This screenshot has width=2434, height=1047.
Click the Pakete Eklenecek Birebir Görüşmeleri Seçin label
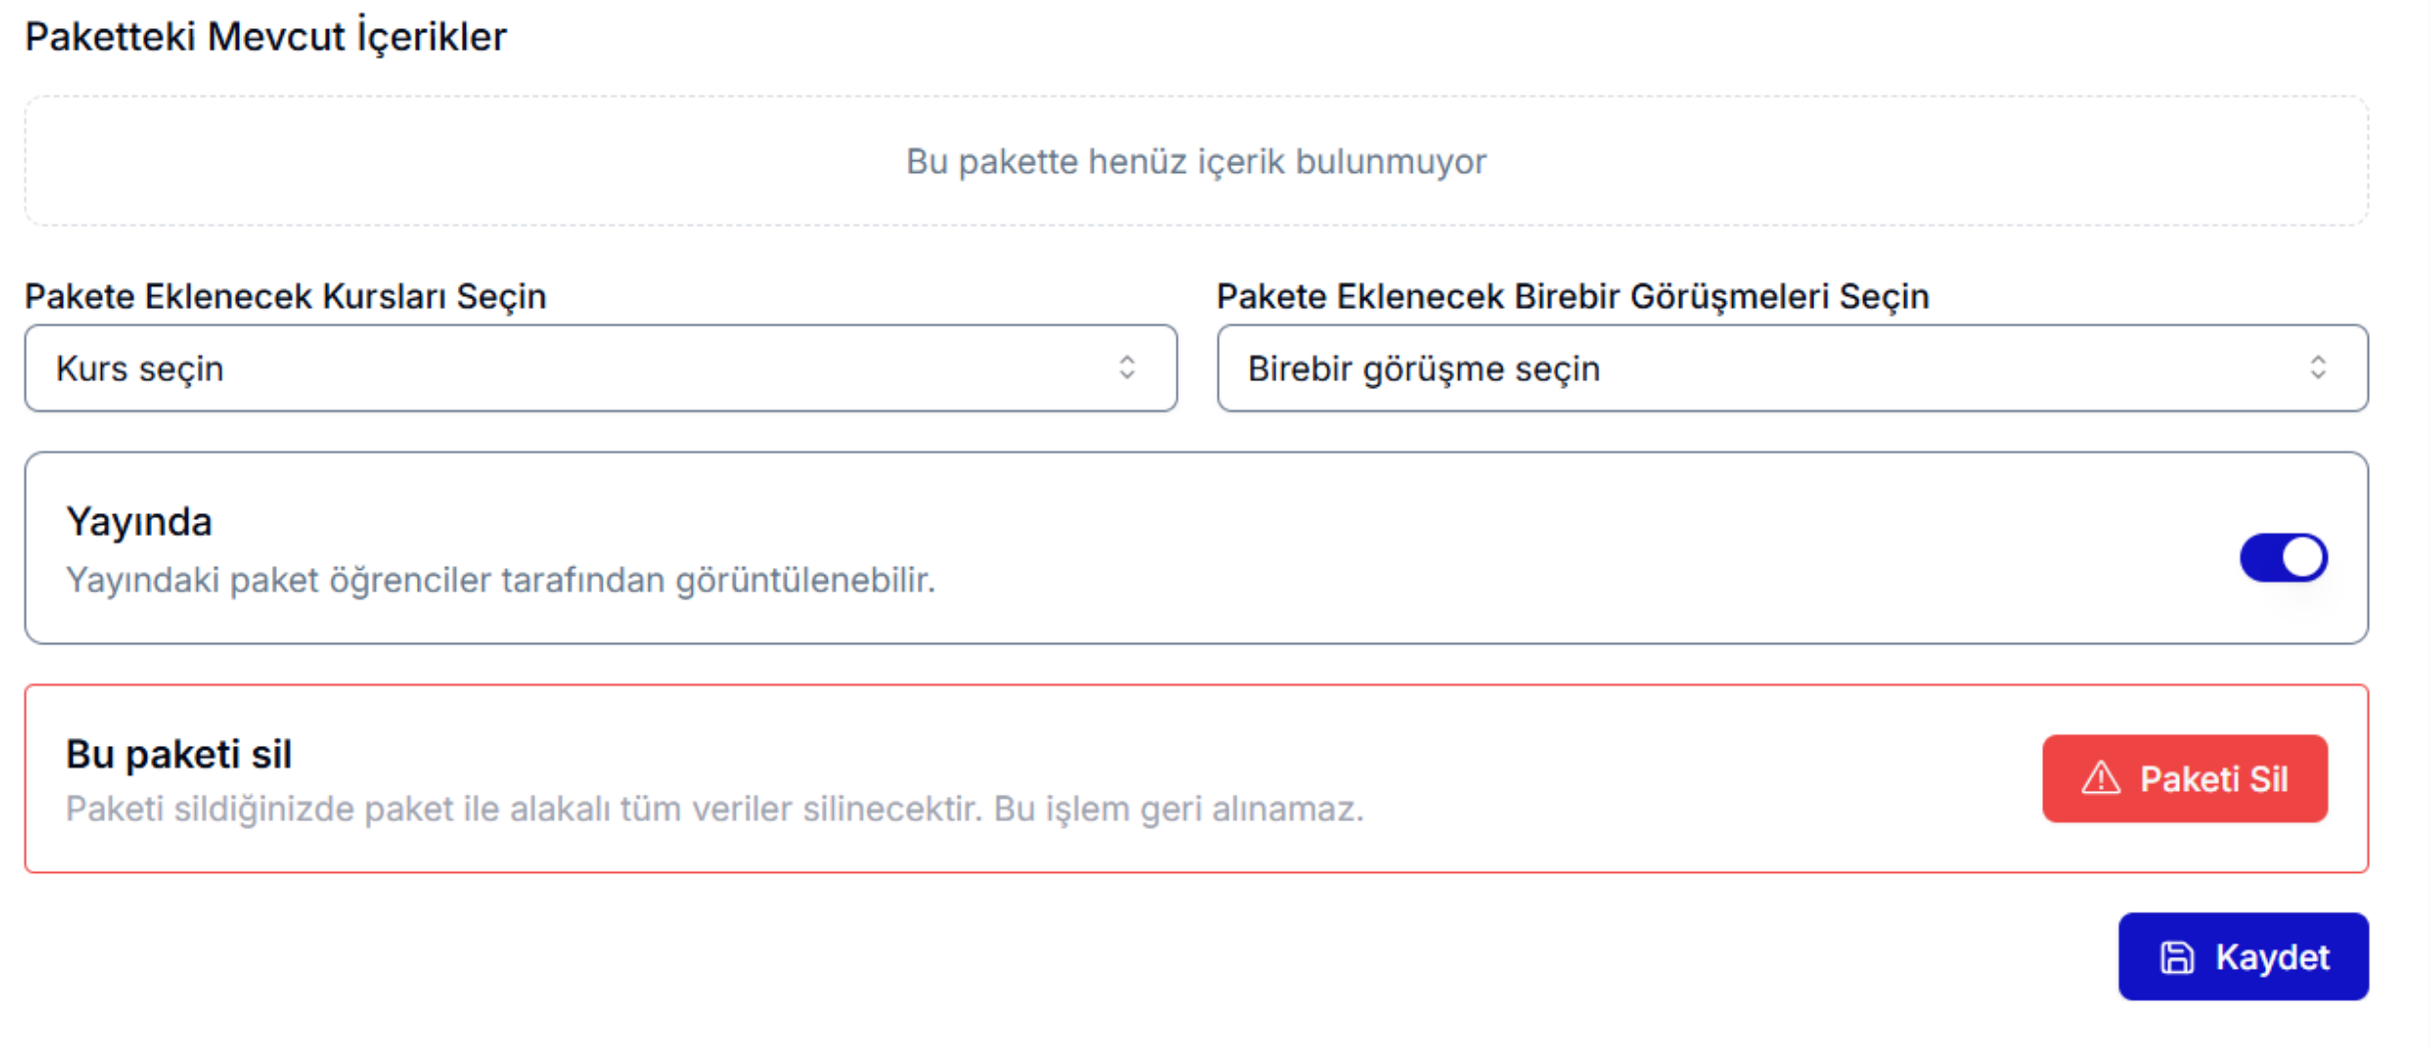coord(1572,296)
